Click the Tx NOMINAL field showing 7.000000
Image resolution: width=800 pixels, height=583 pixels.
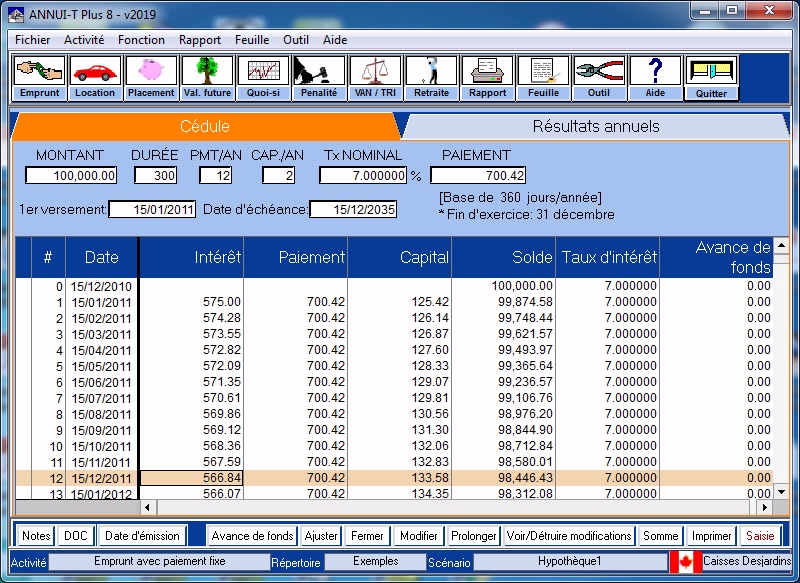363,175
